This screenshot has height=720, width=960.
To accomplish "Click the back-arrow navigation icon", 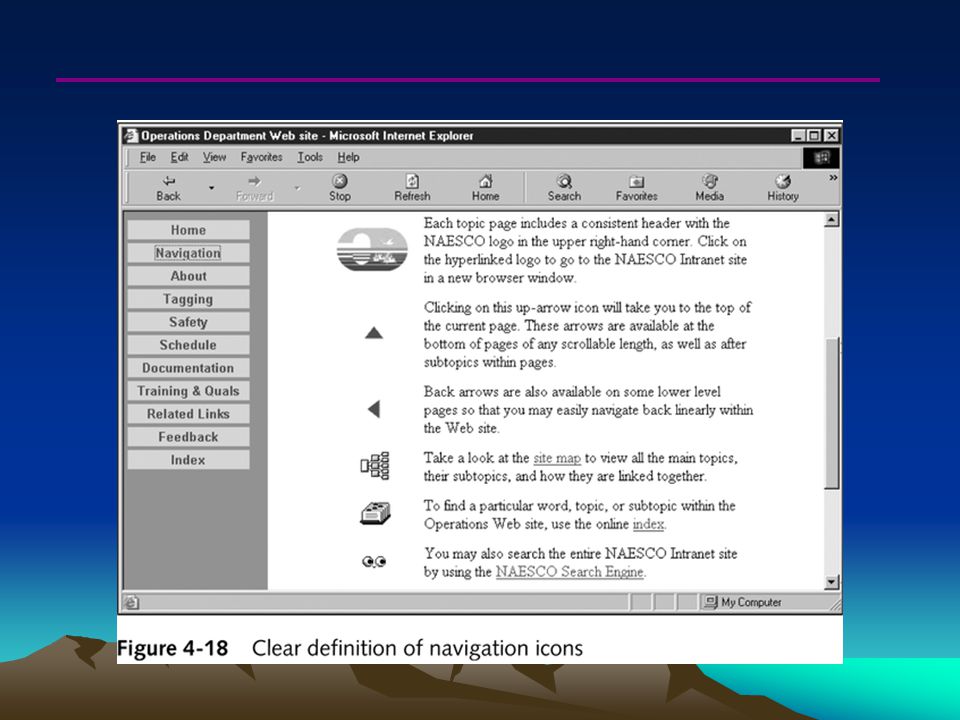I will point(374,409).
